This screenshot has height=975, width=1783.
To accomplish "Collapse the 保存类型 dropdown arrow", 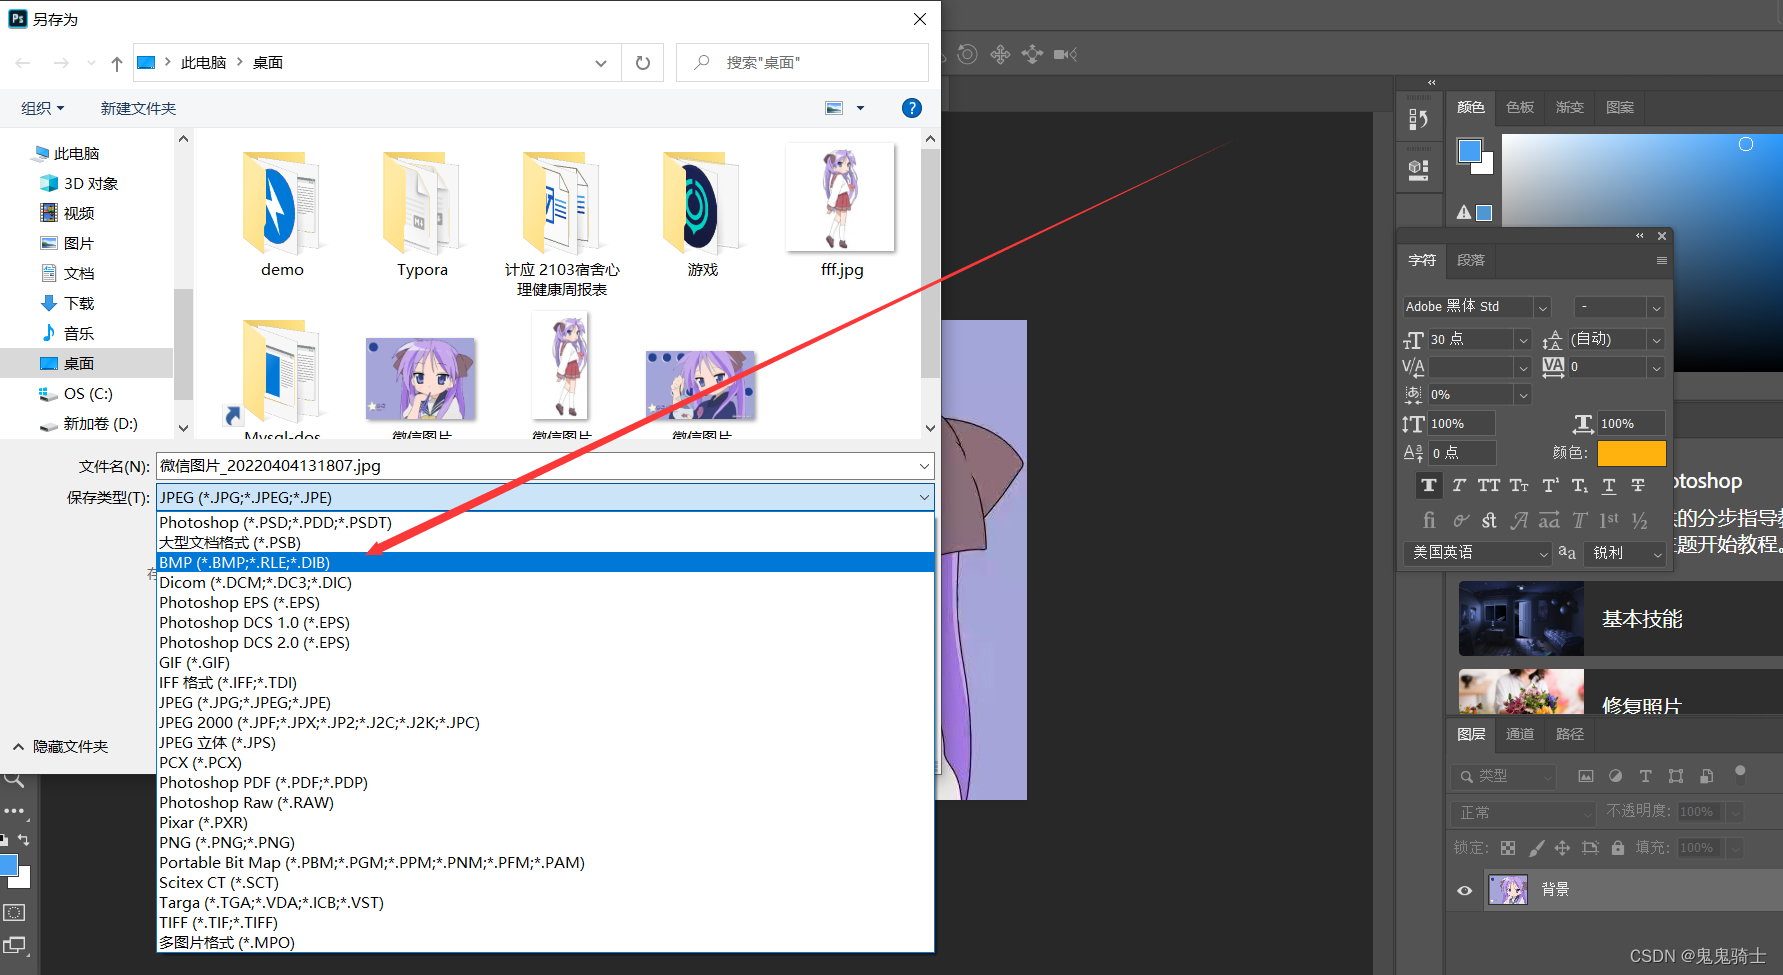I will 923,497.
